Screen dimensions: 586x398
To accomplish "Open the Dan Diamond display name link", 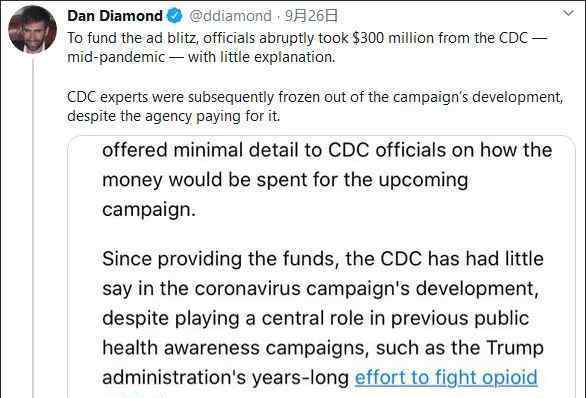I will [115, 16].
